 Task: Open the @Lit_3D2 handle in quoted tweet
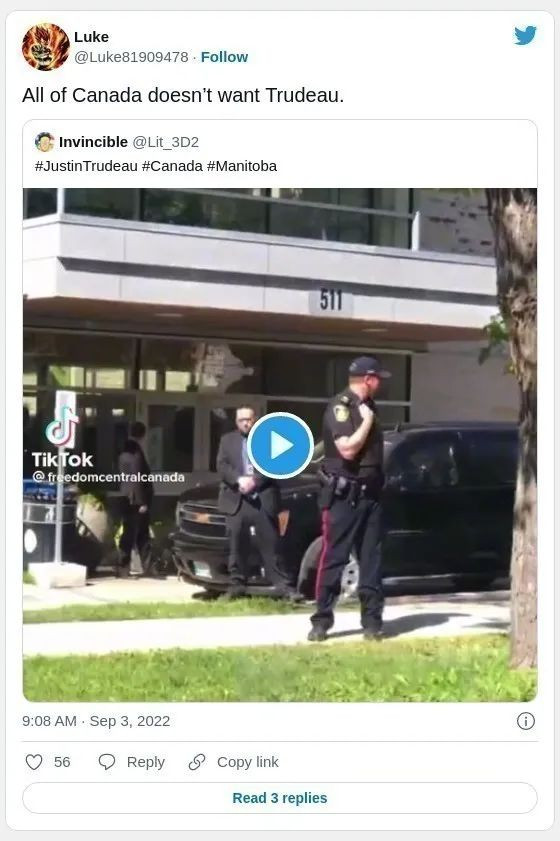(165, 142)
